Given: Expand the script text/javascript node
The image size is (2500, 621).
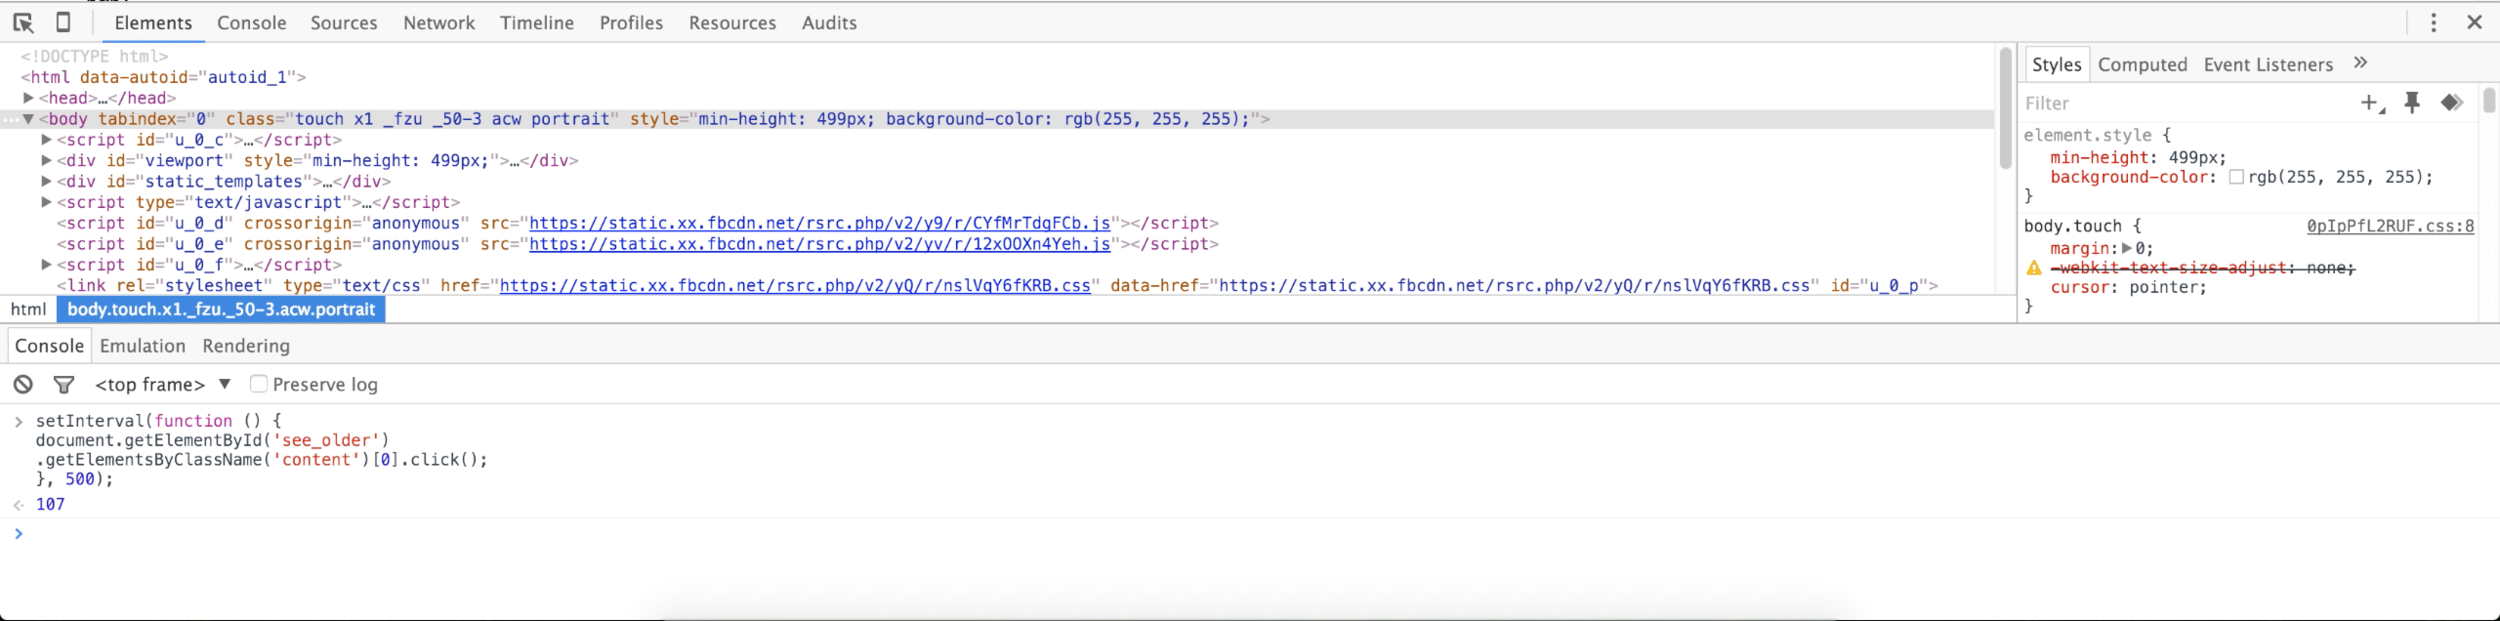Looking at the screenshot, I should click(46, 202).
